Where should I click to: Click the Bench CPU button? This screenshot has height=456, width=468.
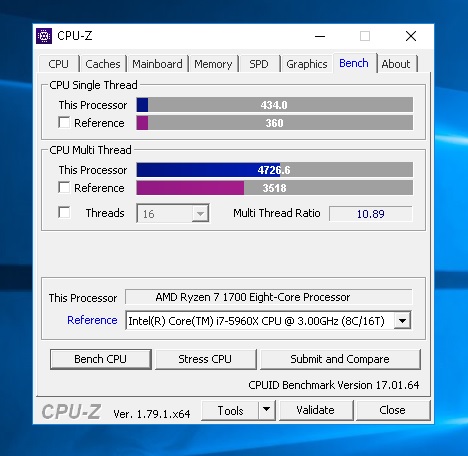101,359
